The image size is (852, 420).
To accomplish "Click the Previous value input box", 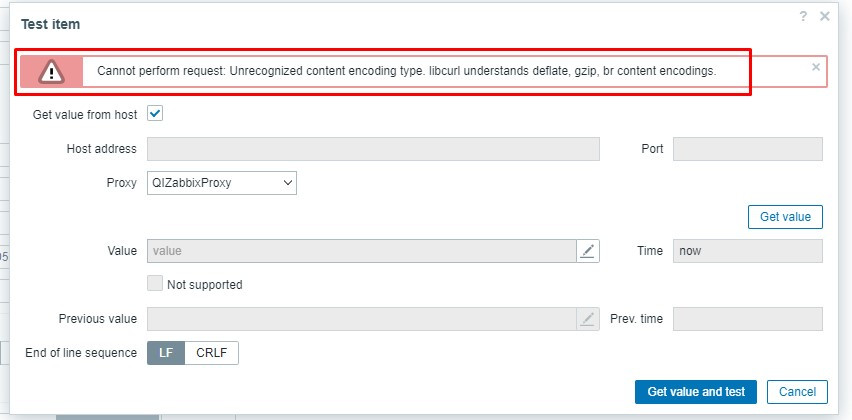I will click(x=361, y=319).
